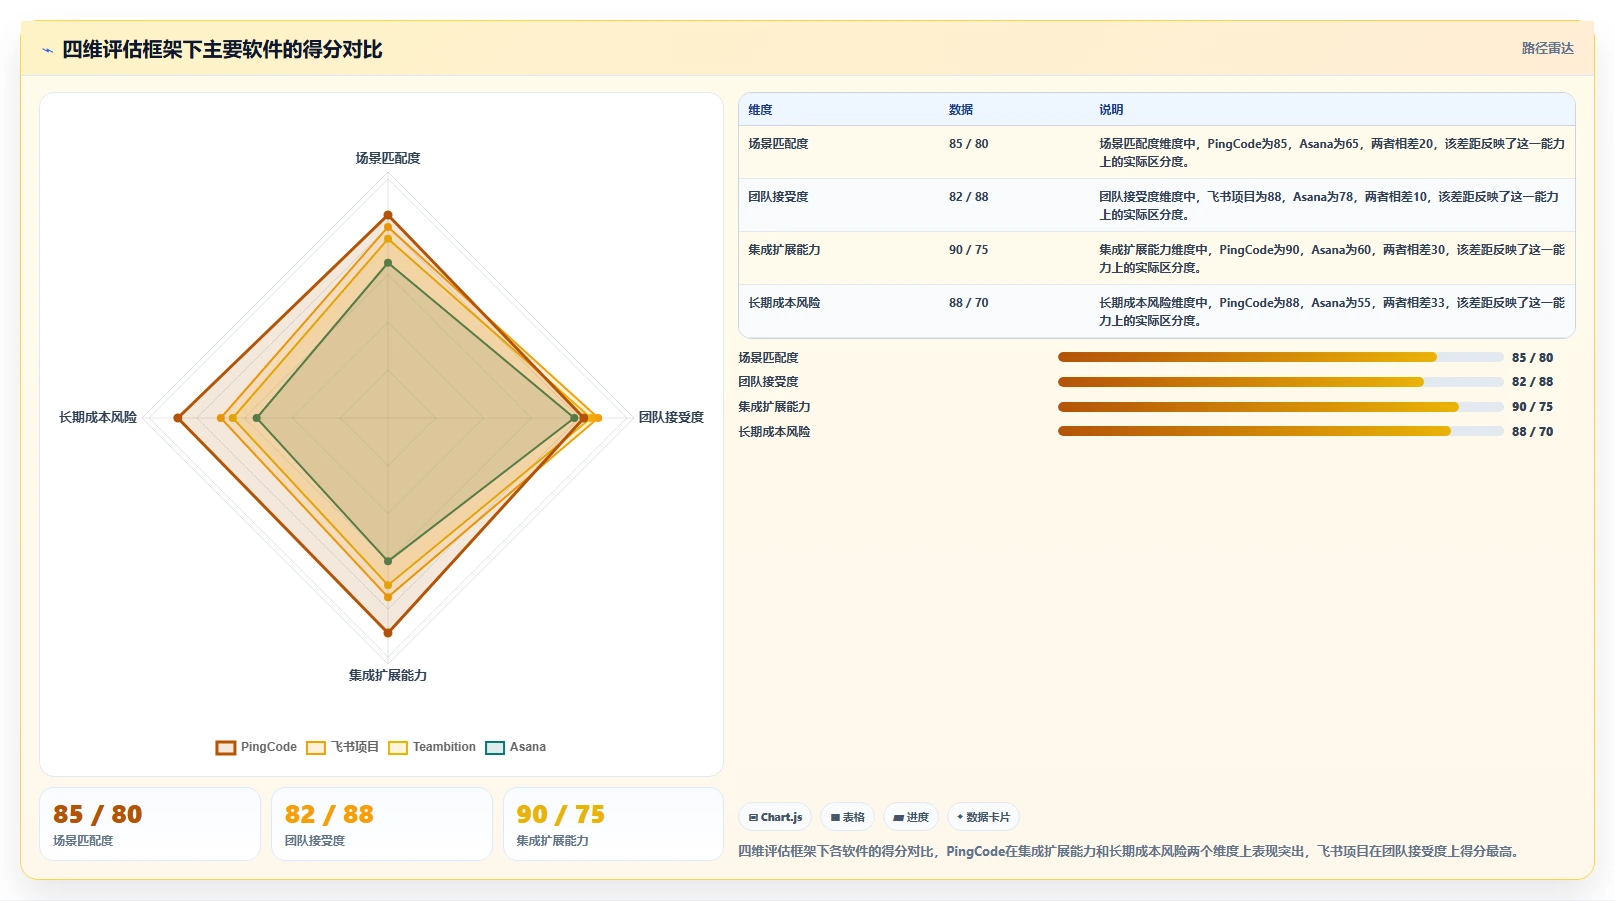The width and height of the screenshot is (1615, 901).
Task: Click the 82 / 88 value in table
Action: pyautogui.click(x=968, y=197)
